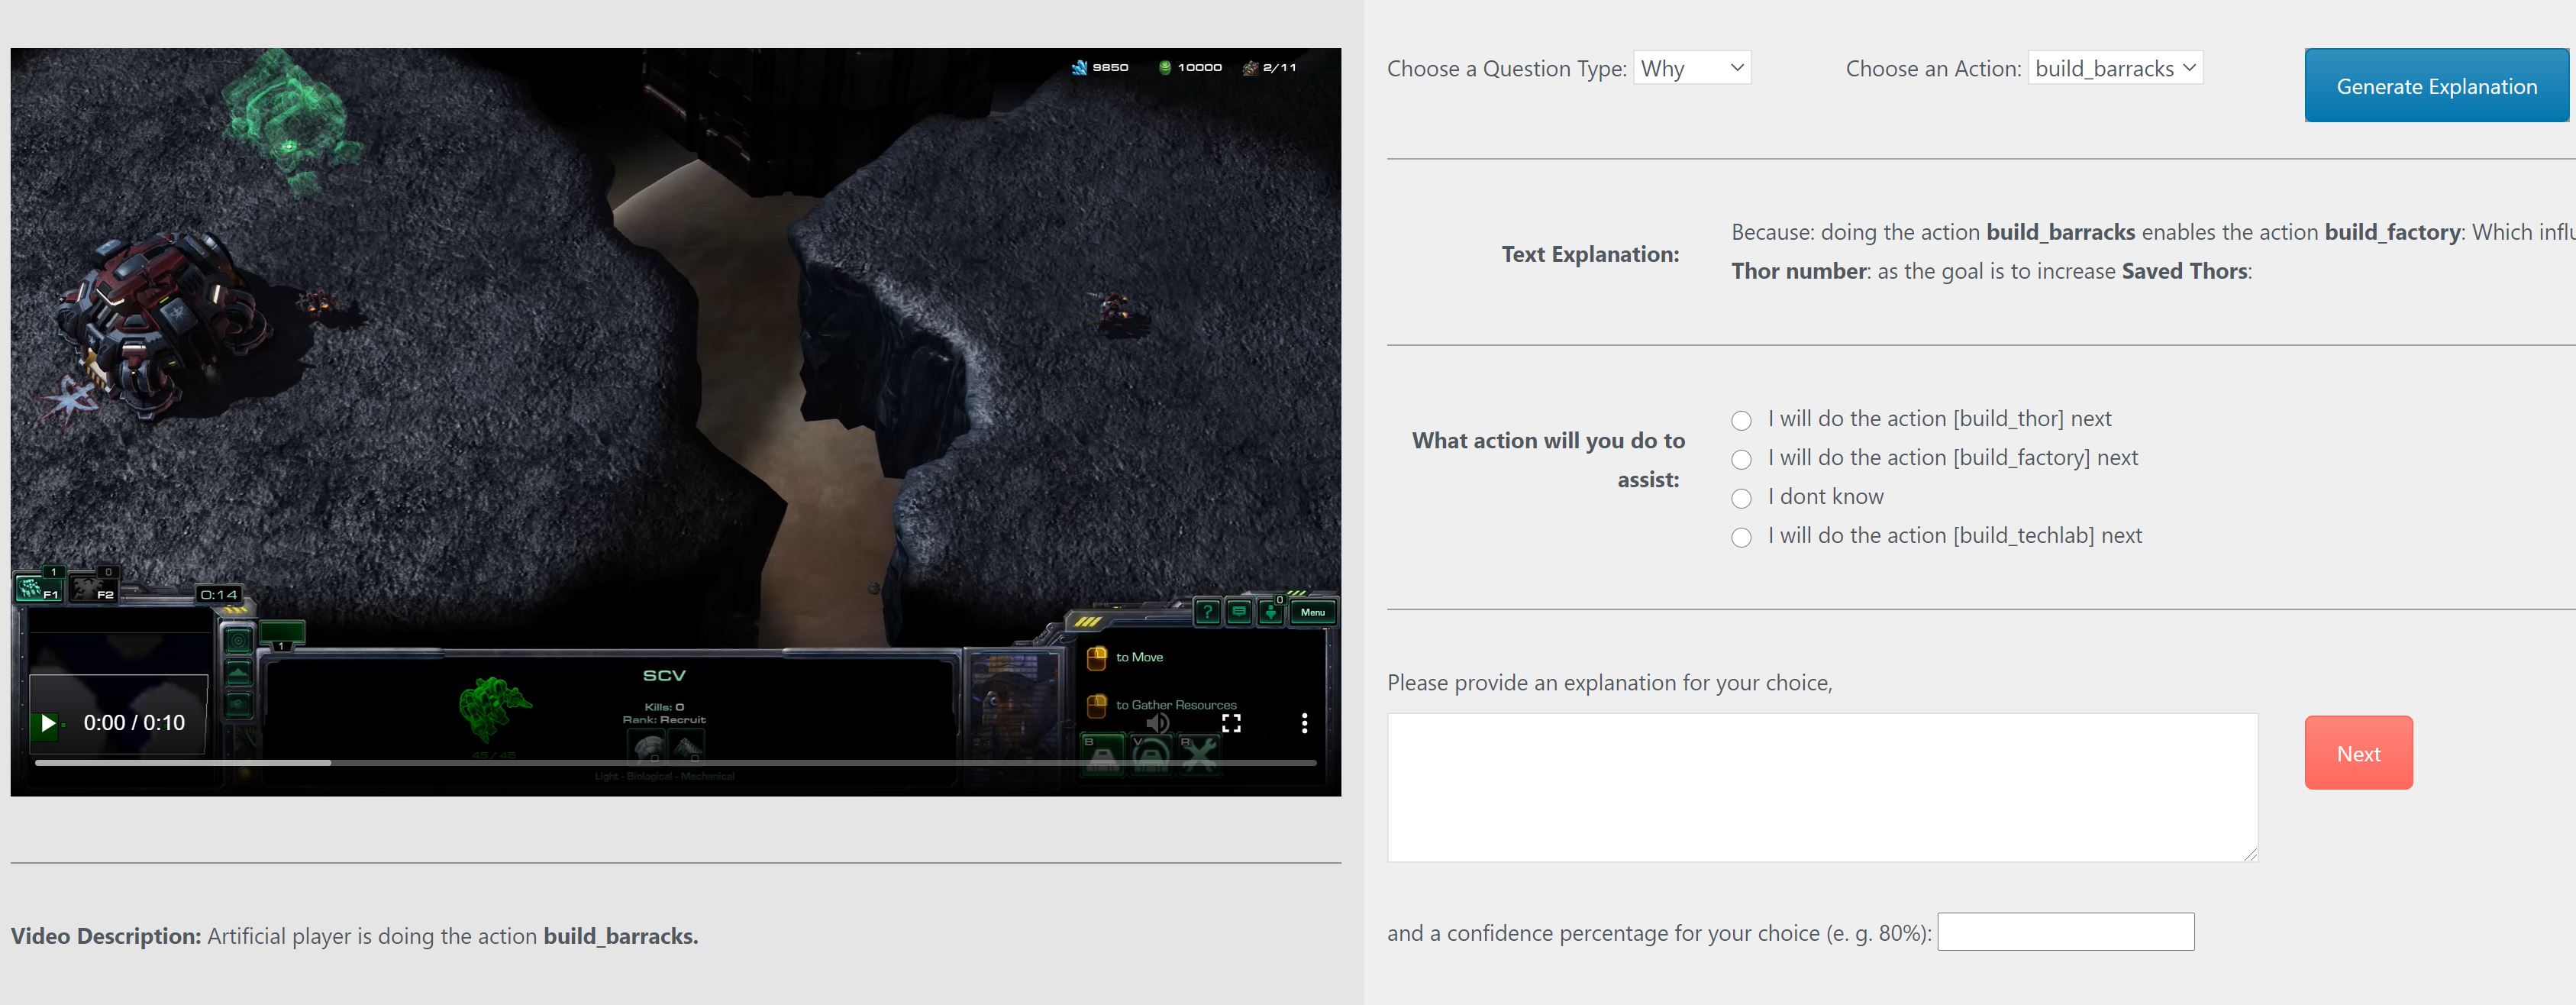
Task: Enter fullscreen mode on the video
Action: point(1231,723)
